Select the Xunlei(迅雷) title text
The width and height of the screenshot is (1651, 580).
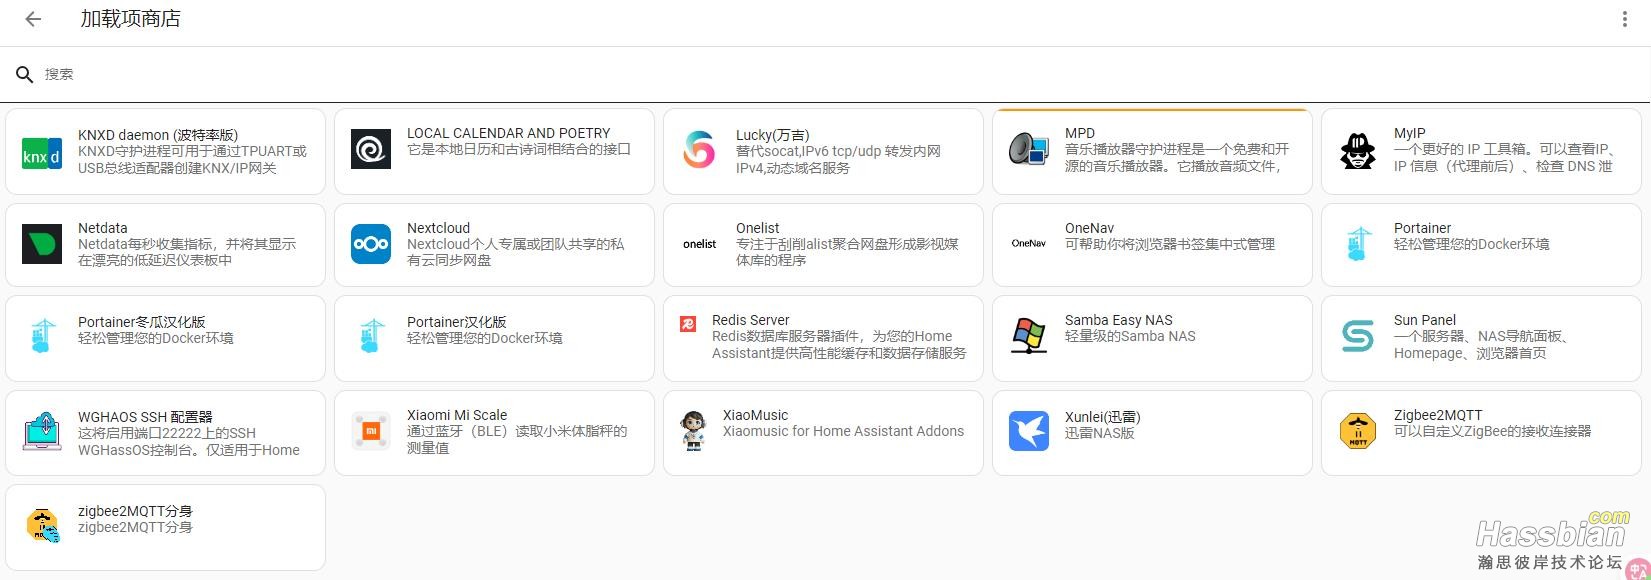pos(1102,417)
